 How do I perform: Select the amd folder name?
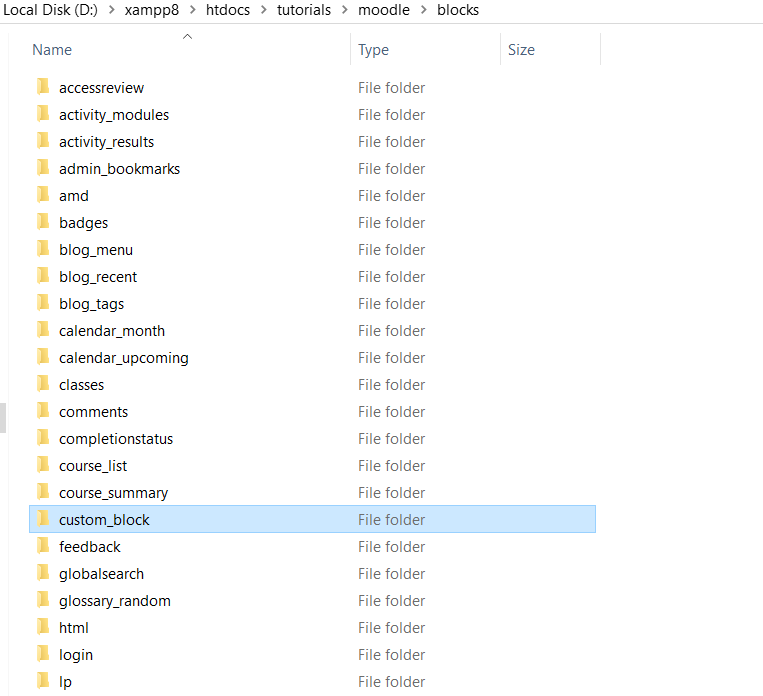tap(74, 196)
